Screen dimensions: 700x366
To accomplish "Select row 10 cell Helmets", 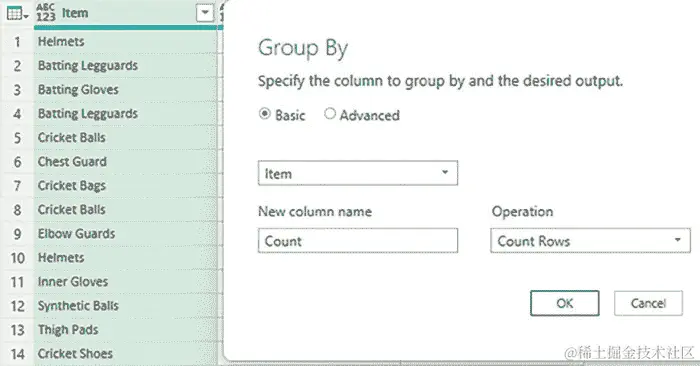I will 125,258.
